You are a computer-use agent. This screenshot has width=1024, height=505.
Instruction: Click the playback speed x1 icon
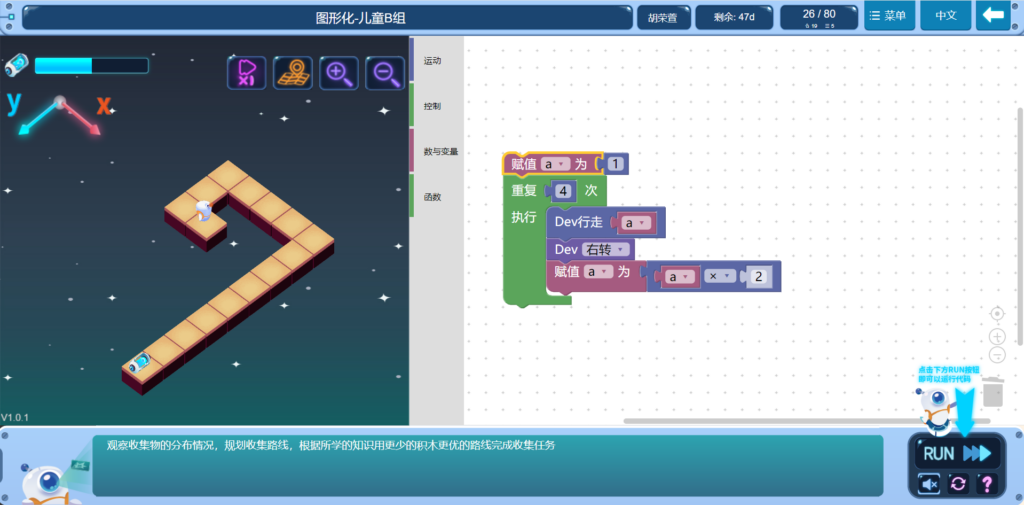246,72
